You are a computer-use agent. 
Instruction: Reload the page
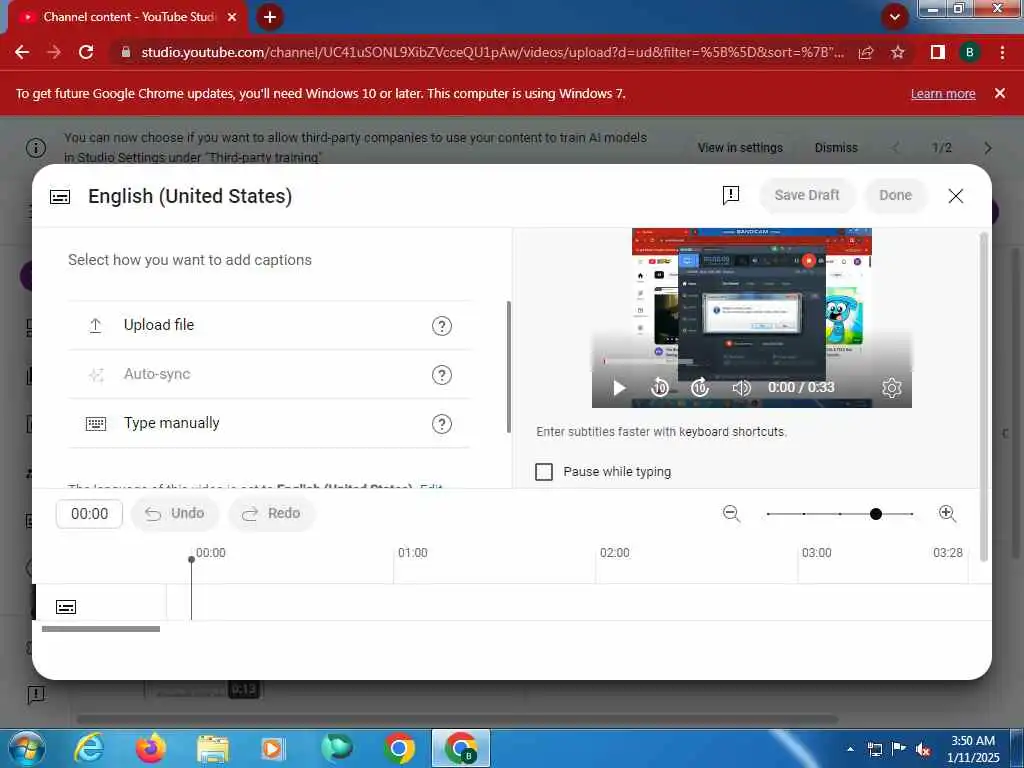click(x=86, y=52)
